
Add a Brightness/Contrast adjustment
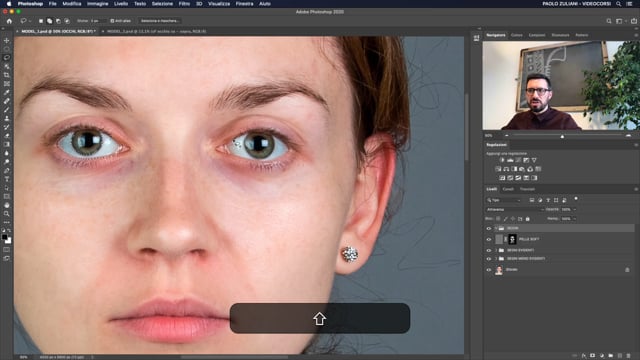[502, 160]
